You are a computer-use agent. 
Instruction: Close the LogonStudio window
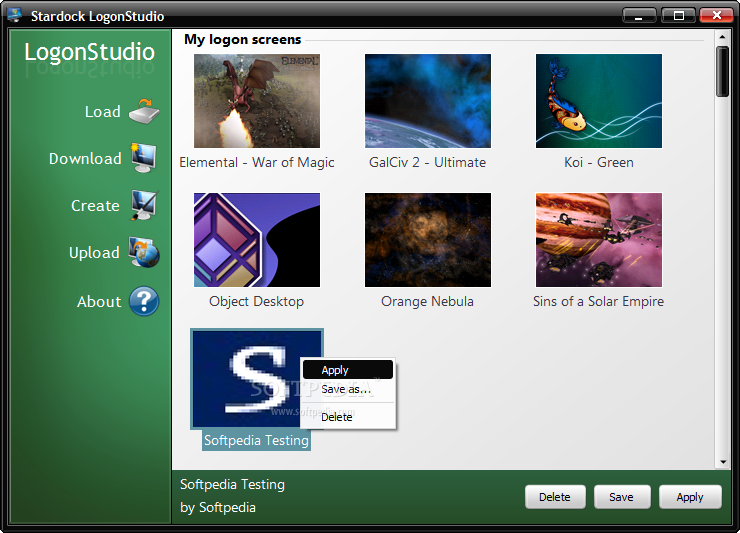(716, 16)
